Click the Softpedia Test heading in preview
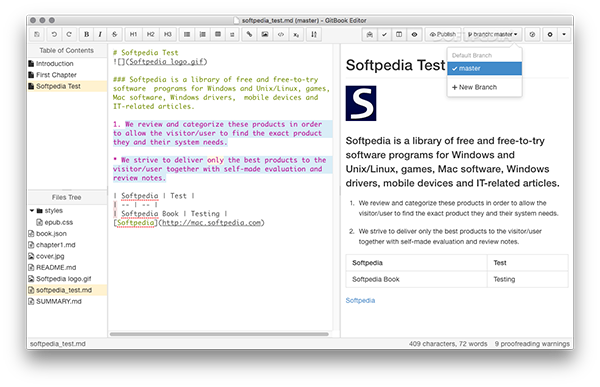This screenshot has height=387, width=600. pyautogui.click(x=395, y=65)
